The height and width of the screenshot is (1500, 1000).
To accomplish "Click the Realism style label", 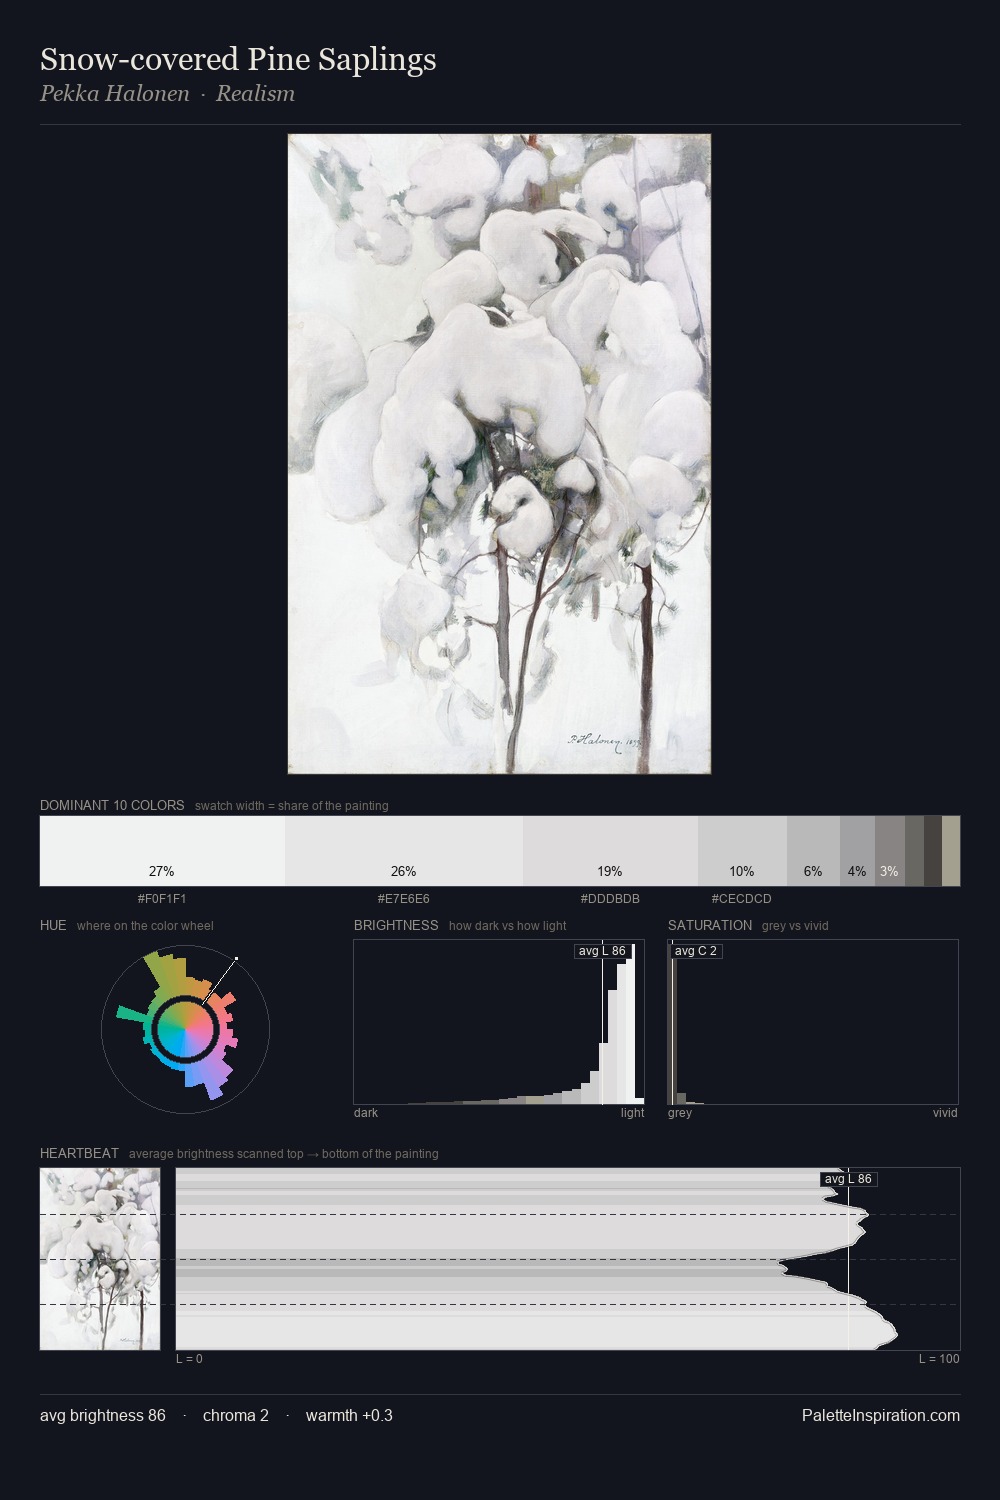I will (x=255, y=94).
